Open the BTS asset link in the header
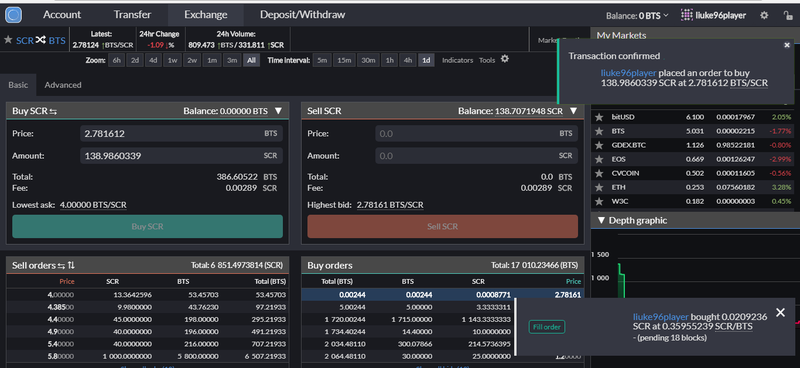The height and width of the screenshot is (368, 800). (57, 40)
